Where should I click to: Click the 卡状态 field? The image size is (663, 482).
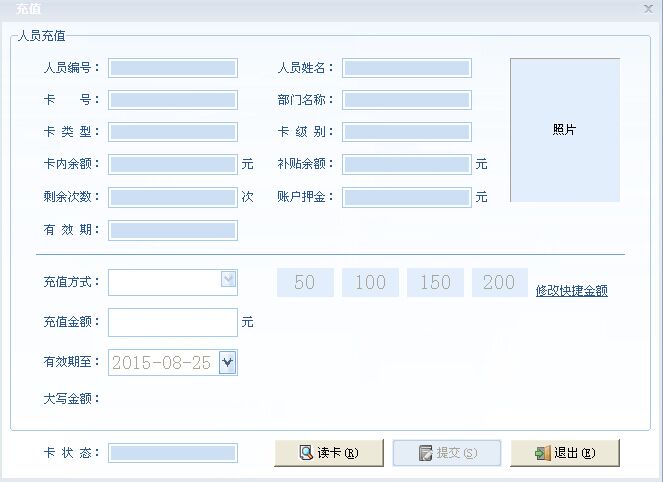click(x=173, y=453)
